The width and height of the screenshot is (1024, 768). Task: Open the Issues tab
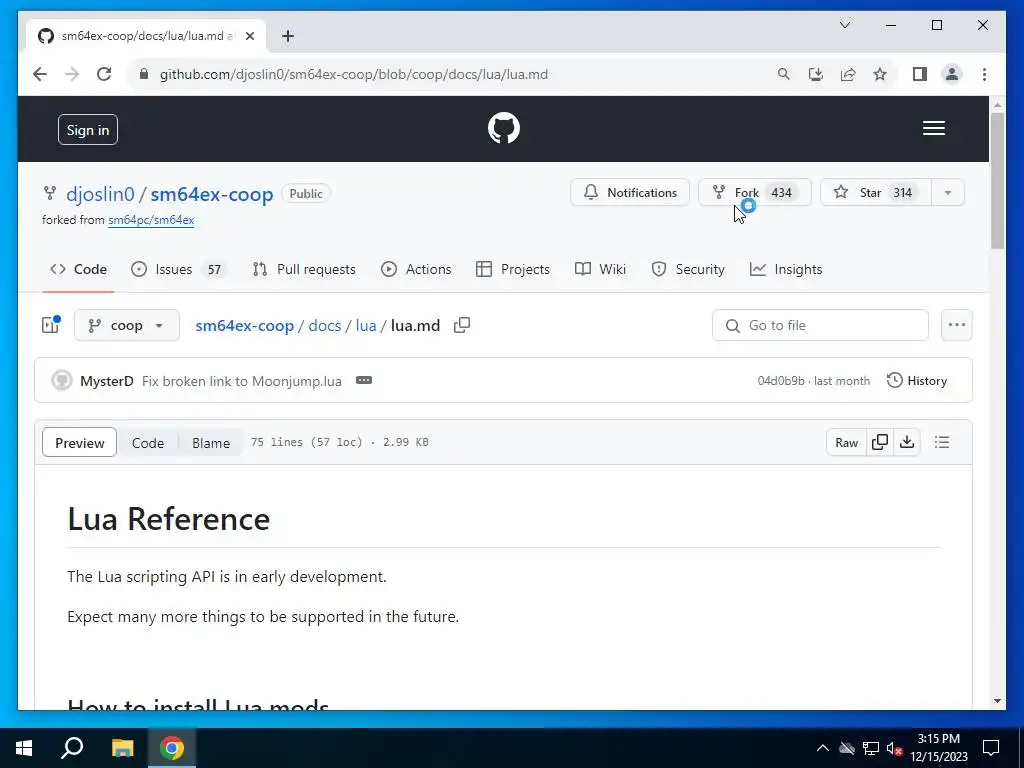[178, 269]
